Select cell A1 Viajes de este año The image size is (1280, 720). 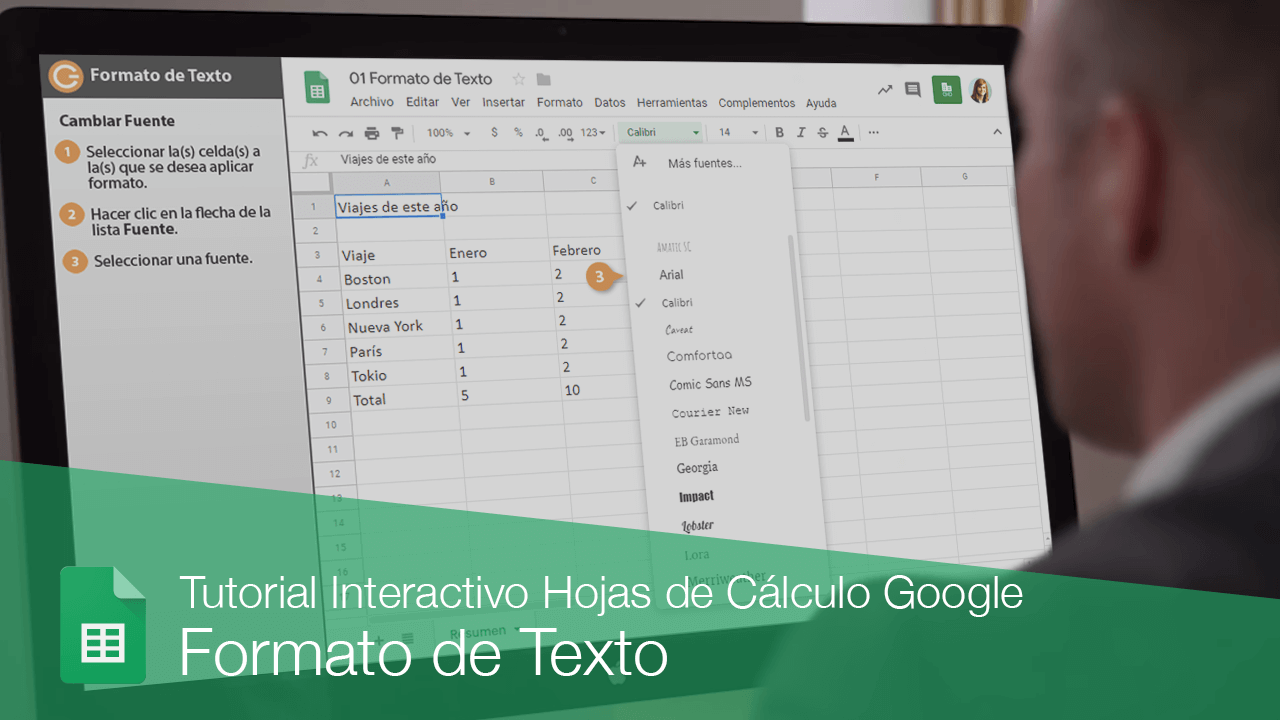click(388, 207)
